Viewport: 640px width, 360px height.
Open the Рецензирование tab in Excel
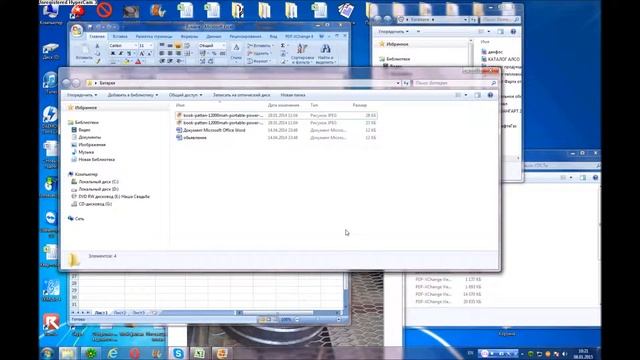(245, 36)
